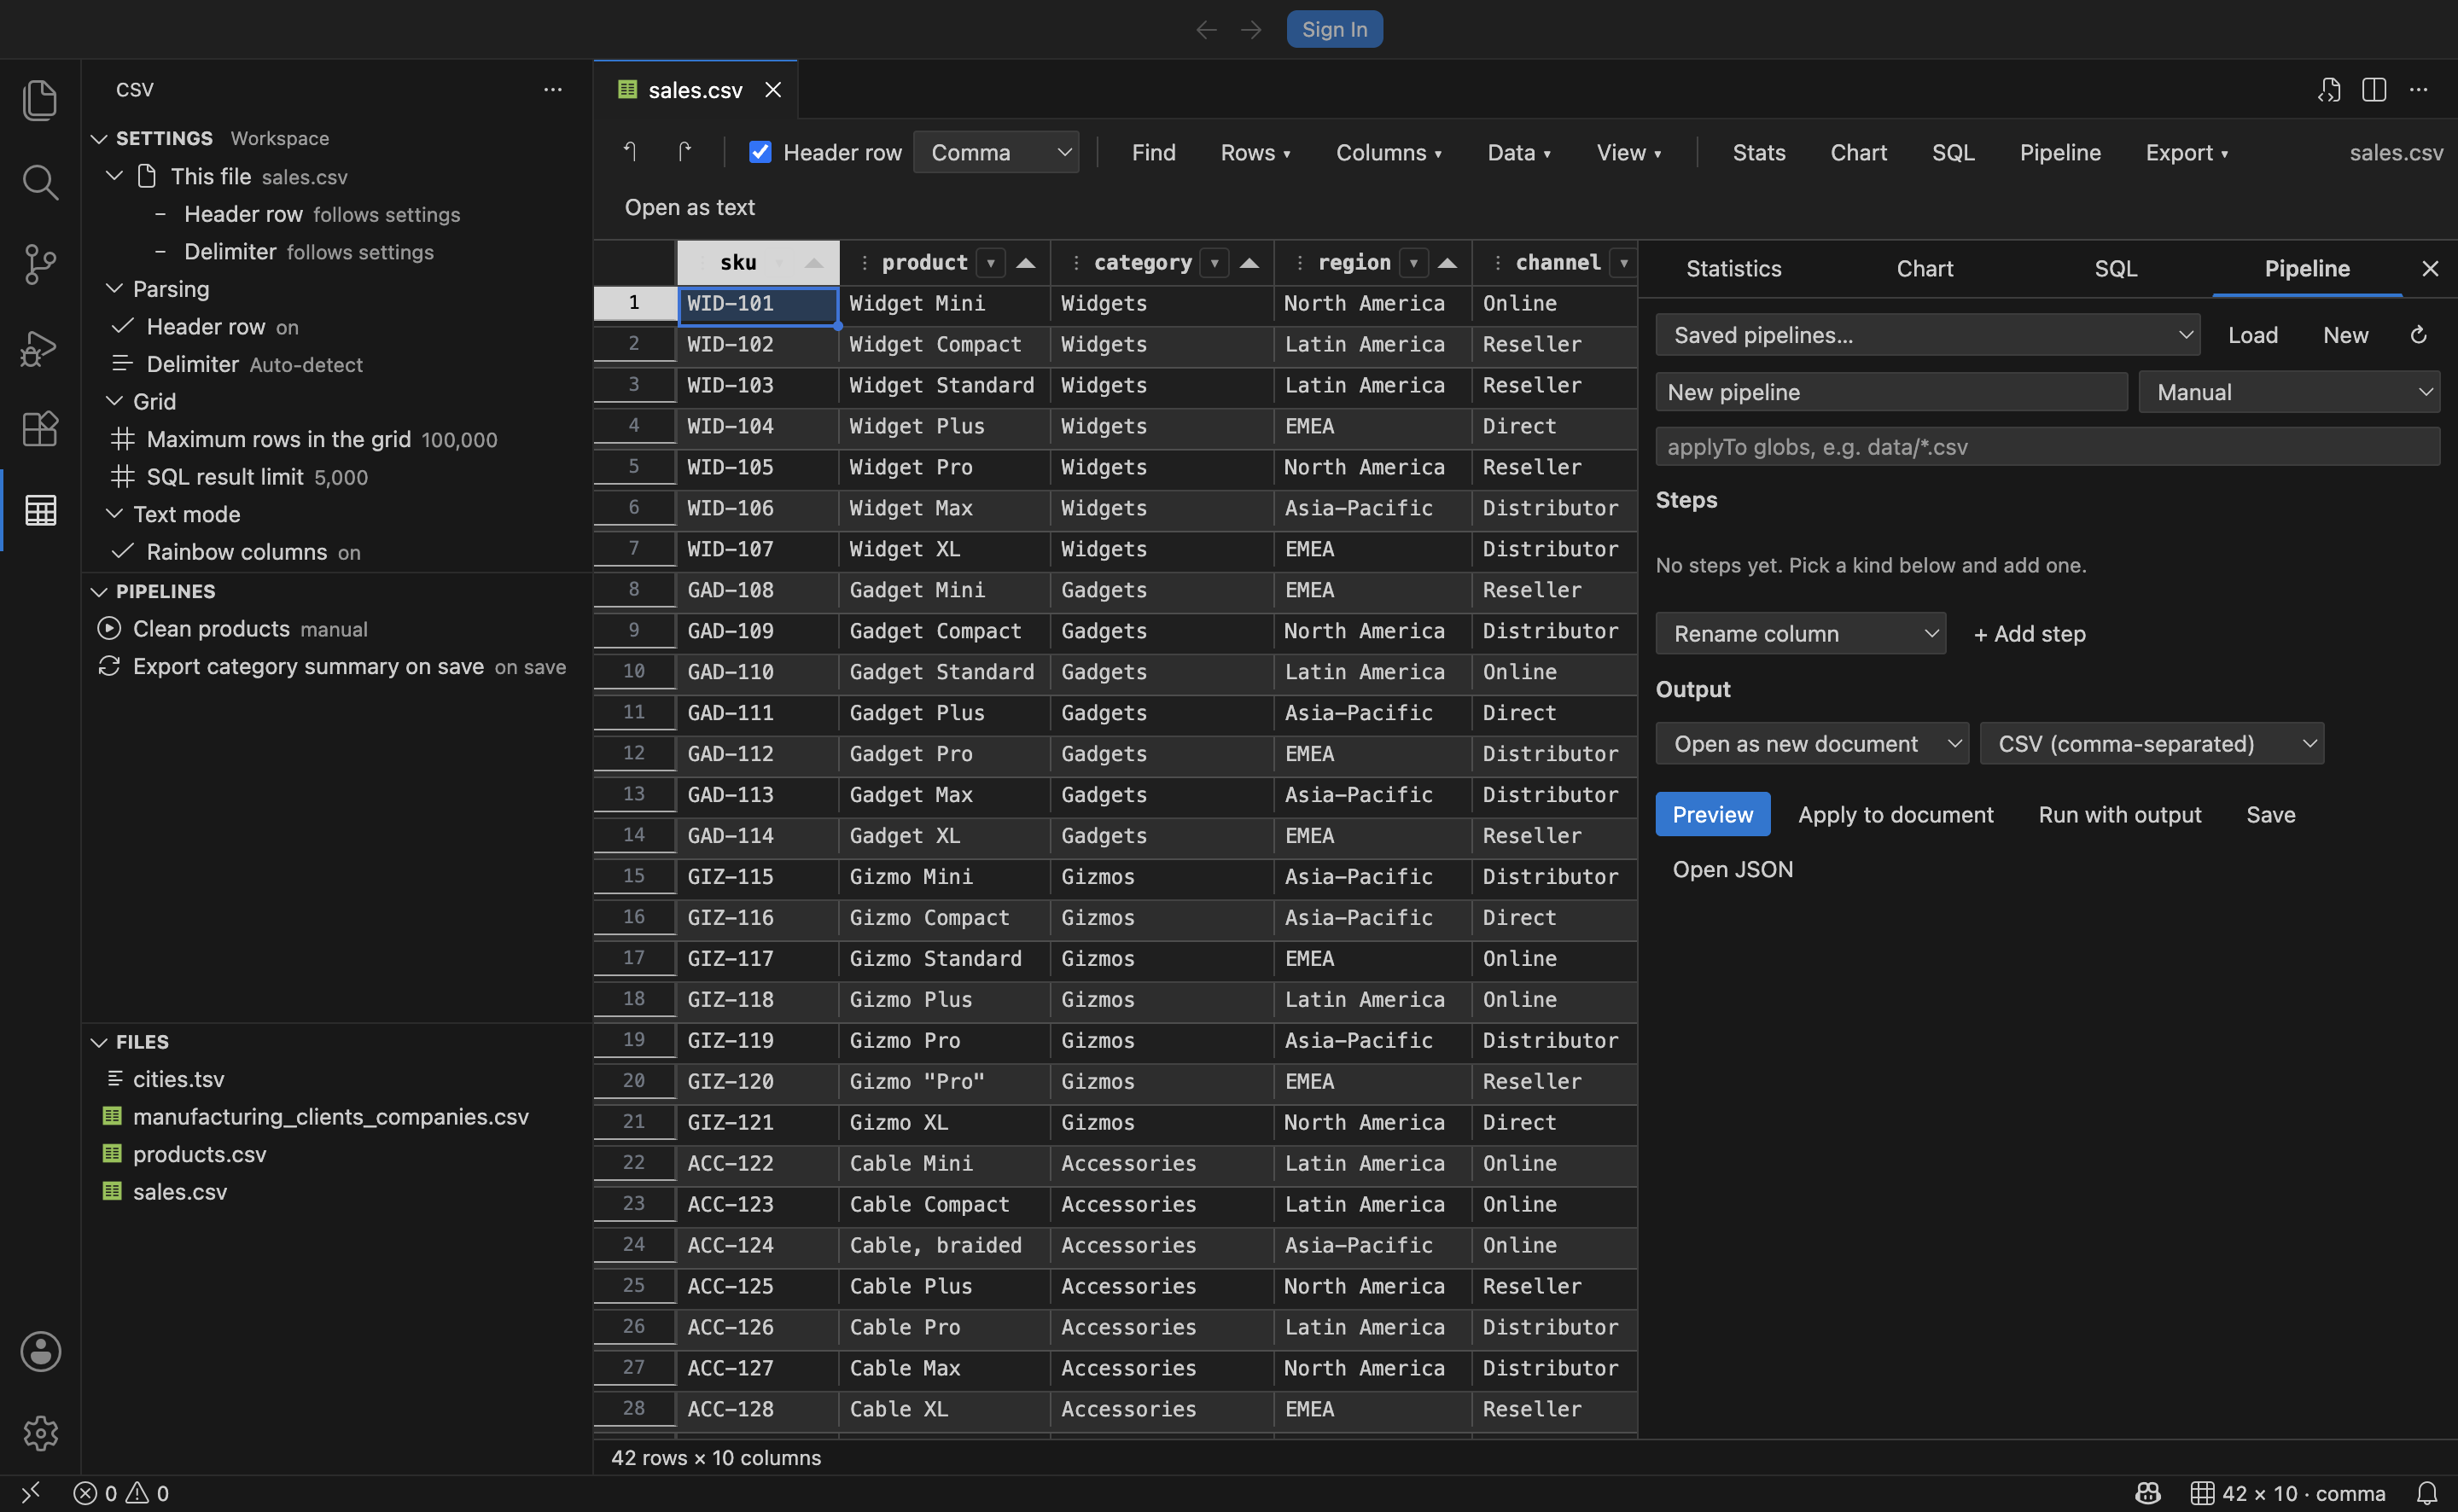Open the Manage gear menu
The image size is (2458, 1512).
(x=40, y=1433)
